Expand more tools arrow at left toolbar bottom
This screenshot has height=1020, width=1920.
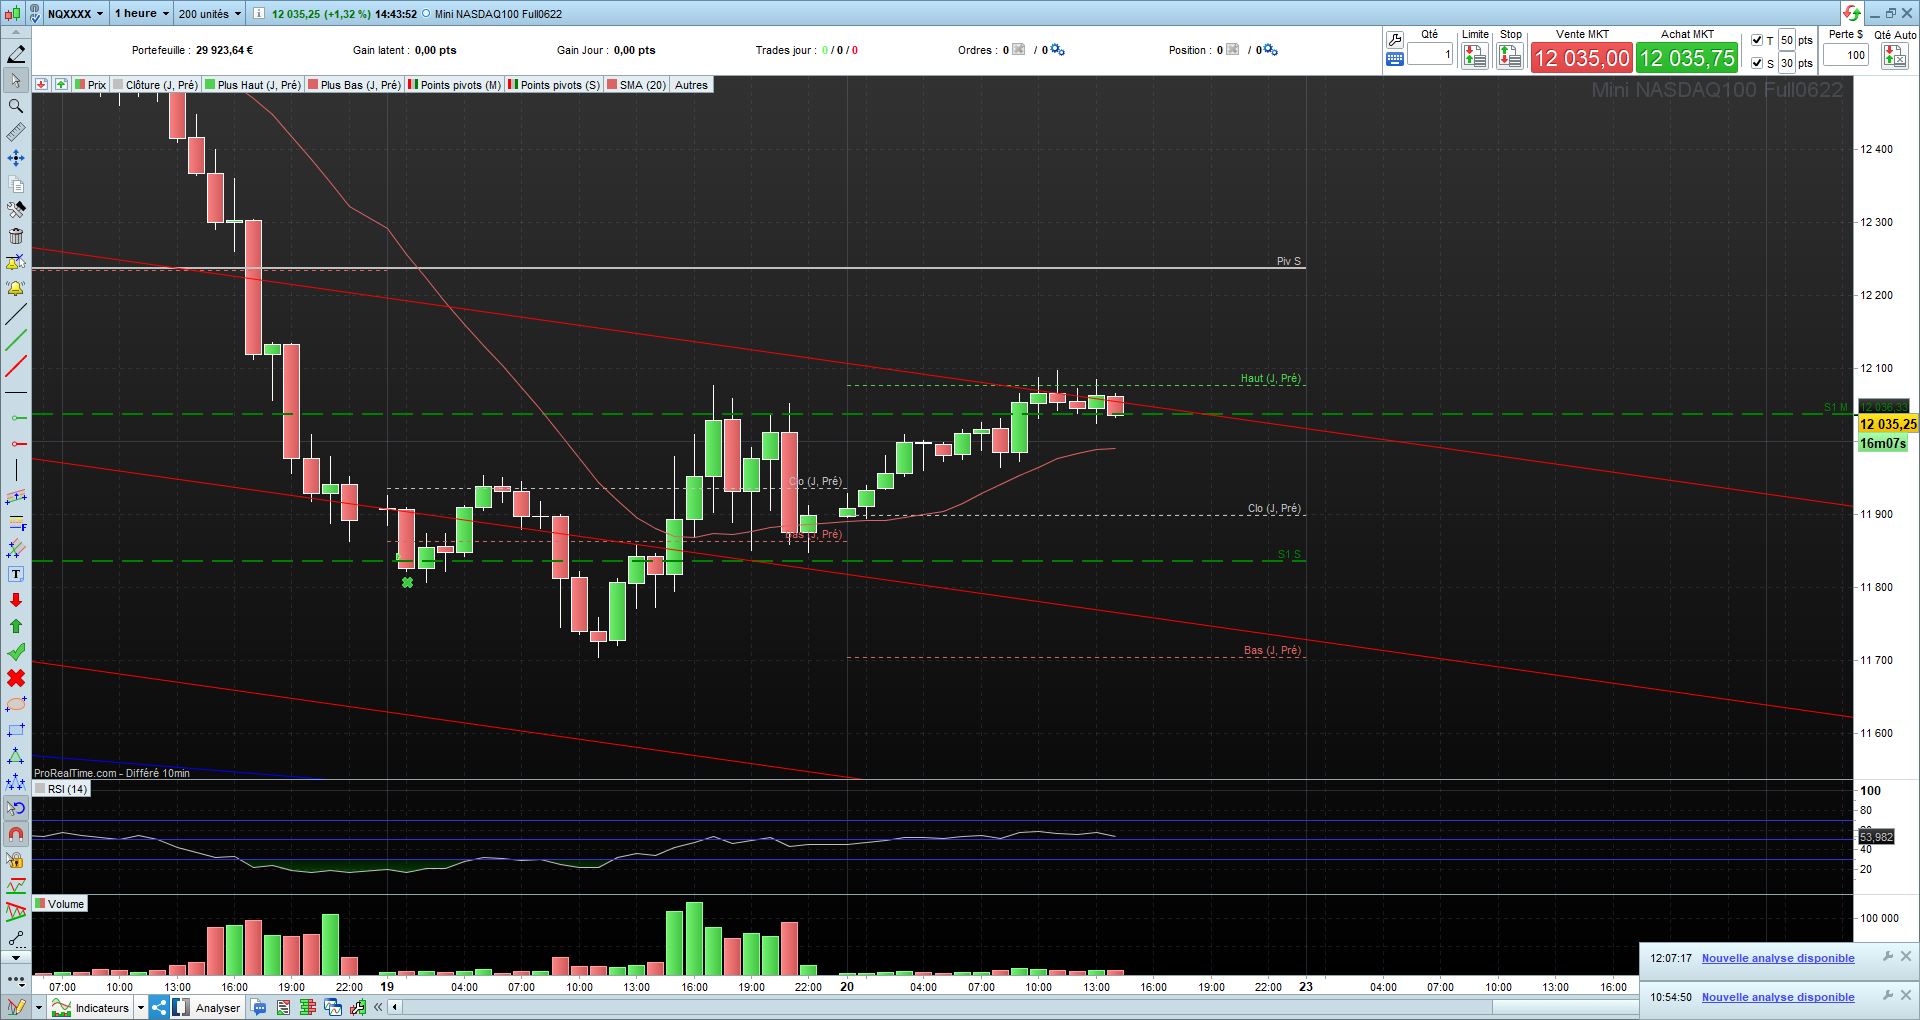[x=16, y=957]
